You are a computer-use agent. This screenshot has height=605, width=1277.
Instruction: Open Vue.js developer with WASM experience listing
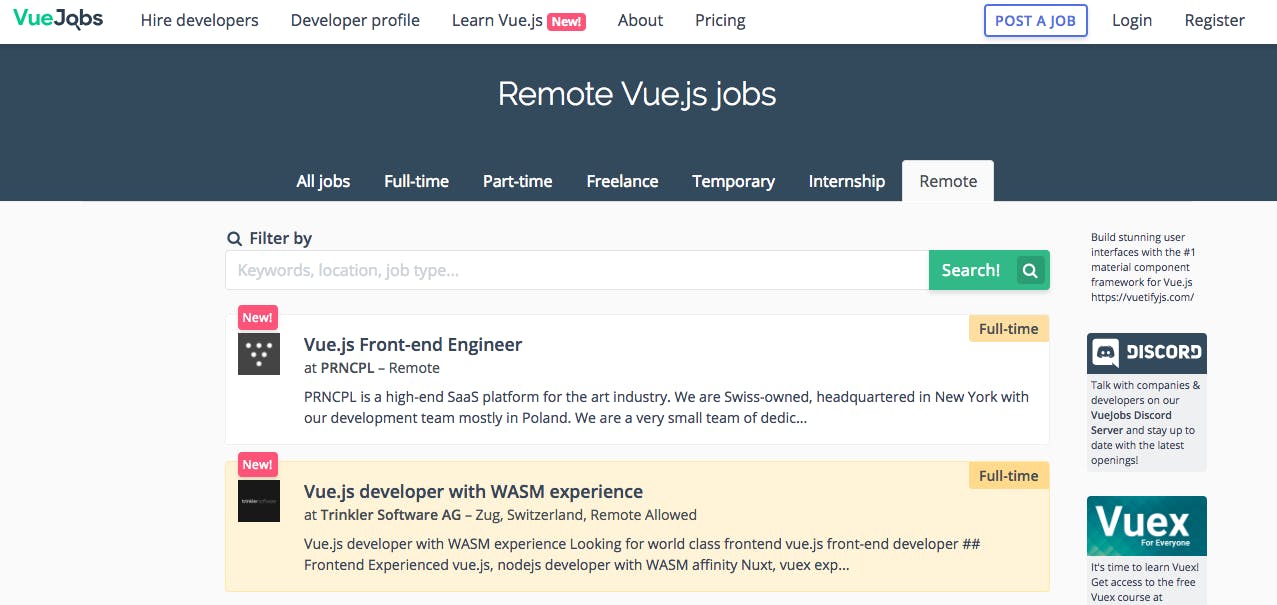(473, 491)
